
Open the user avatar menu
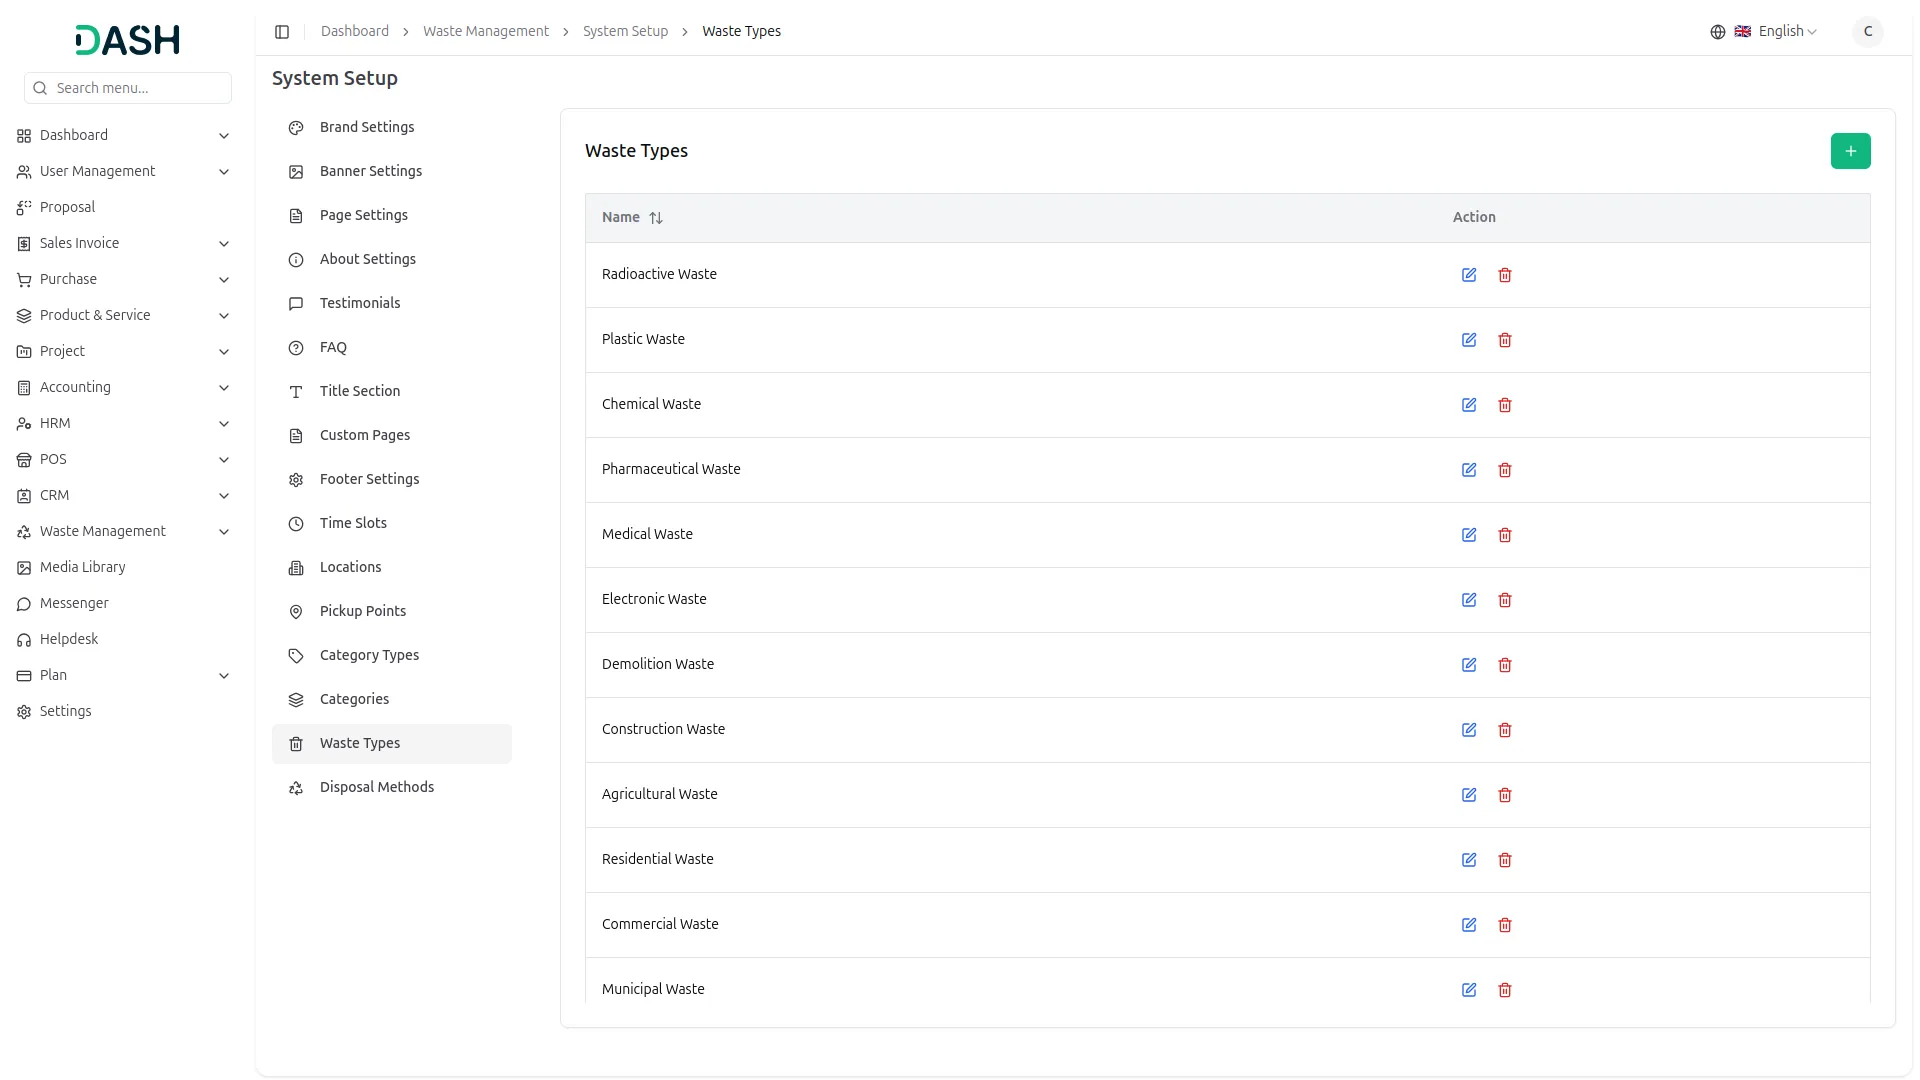coord(1867,32)
